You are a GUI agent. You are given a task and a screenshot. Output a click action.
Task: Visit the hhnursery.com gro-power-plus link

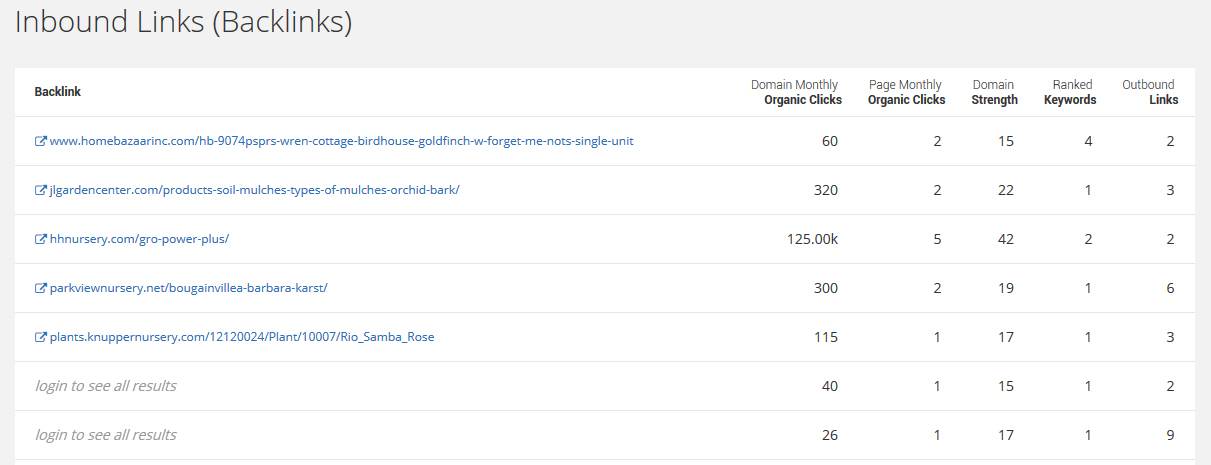coord(139,239)
